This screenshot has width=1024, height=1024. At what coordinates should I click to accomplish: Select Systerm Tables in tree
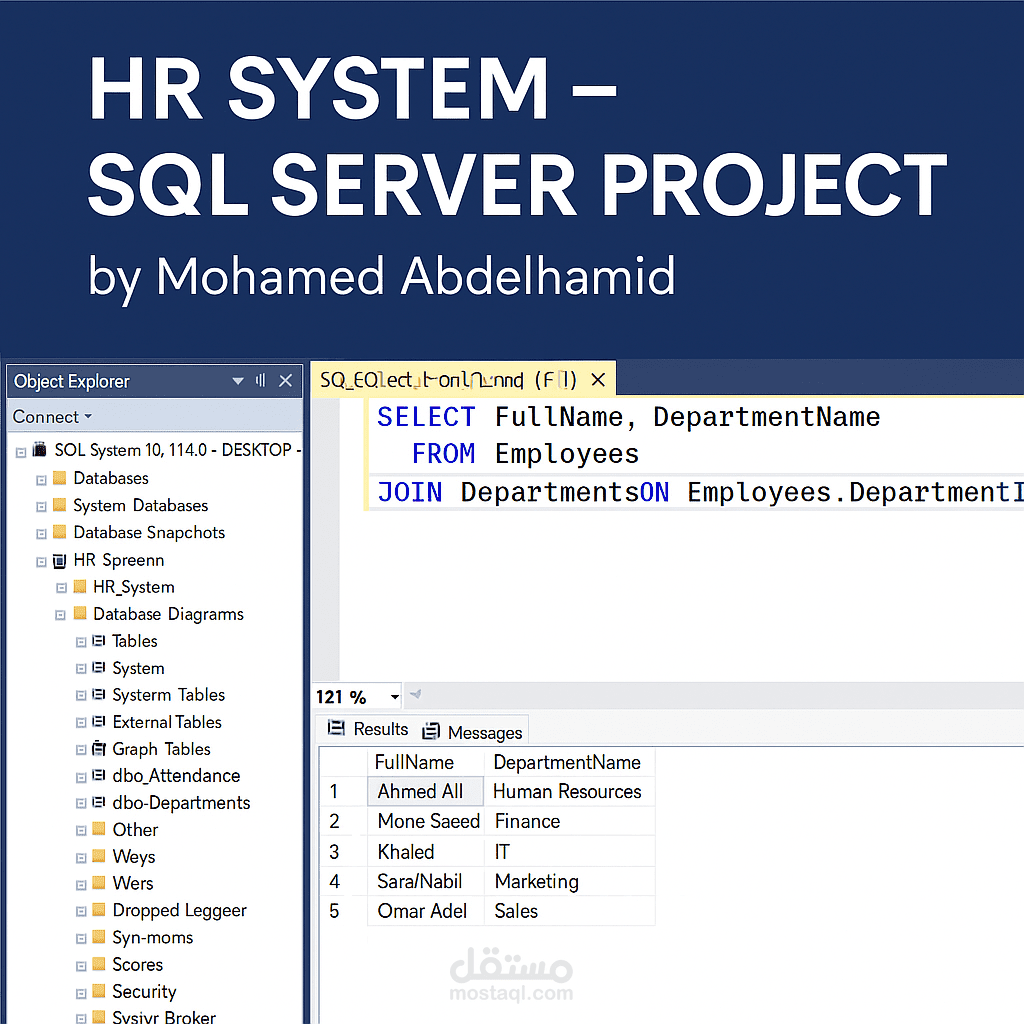click(168, 694)
